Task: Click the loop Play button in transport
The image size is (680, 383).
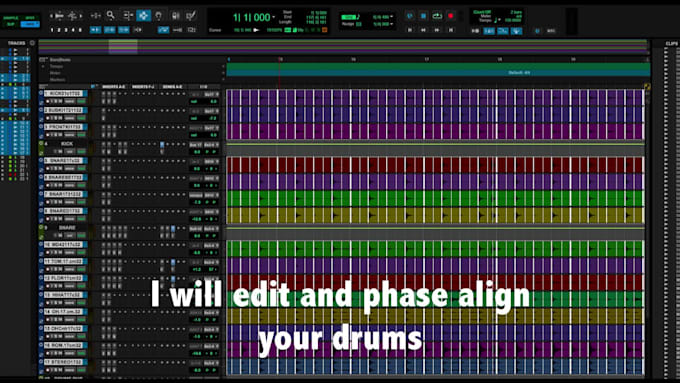Action: (437, 16)
